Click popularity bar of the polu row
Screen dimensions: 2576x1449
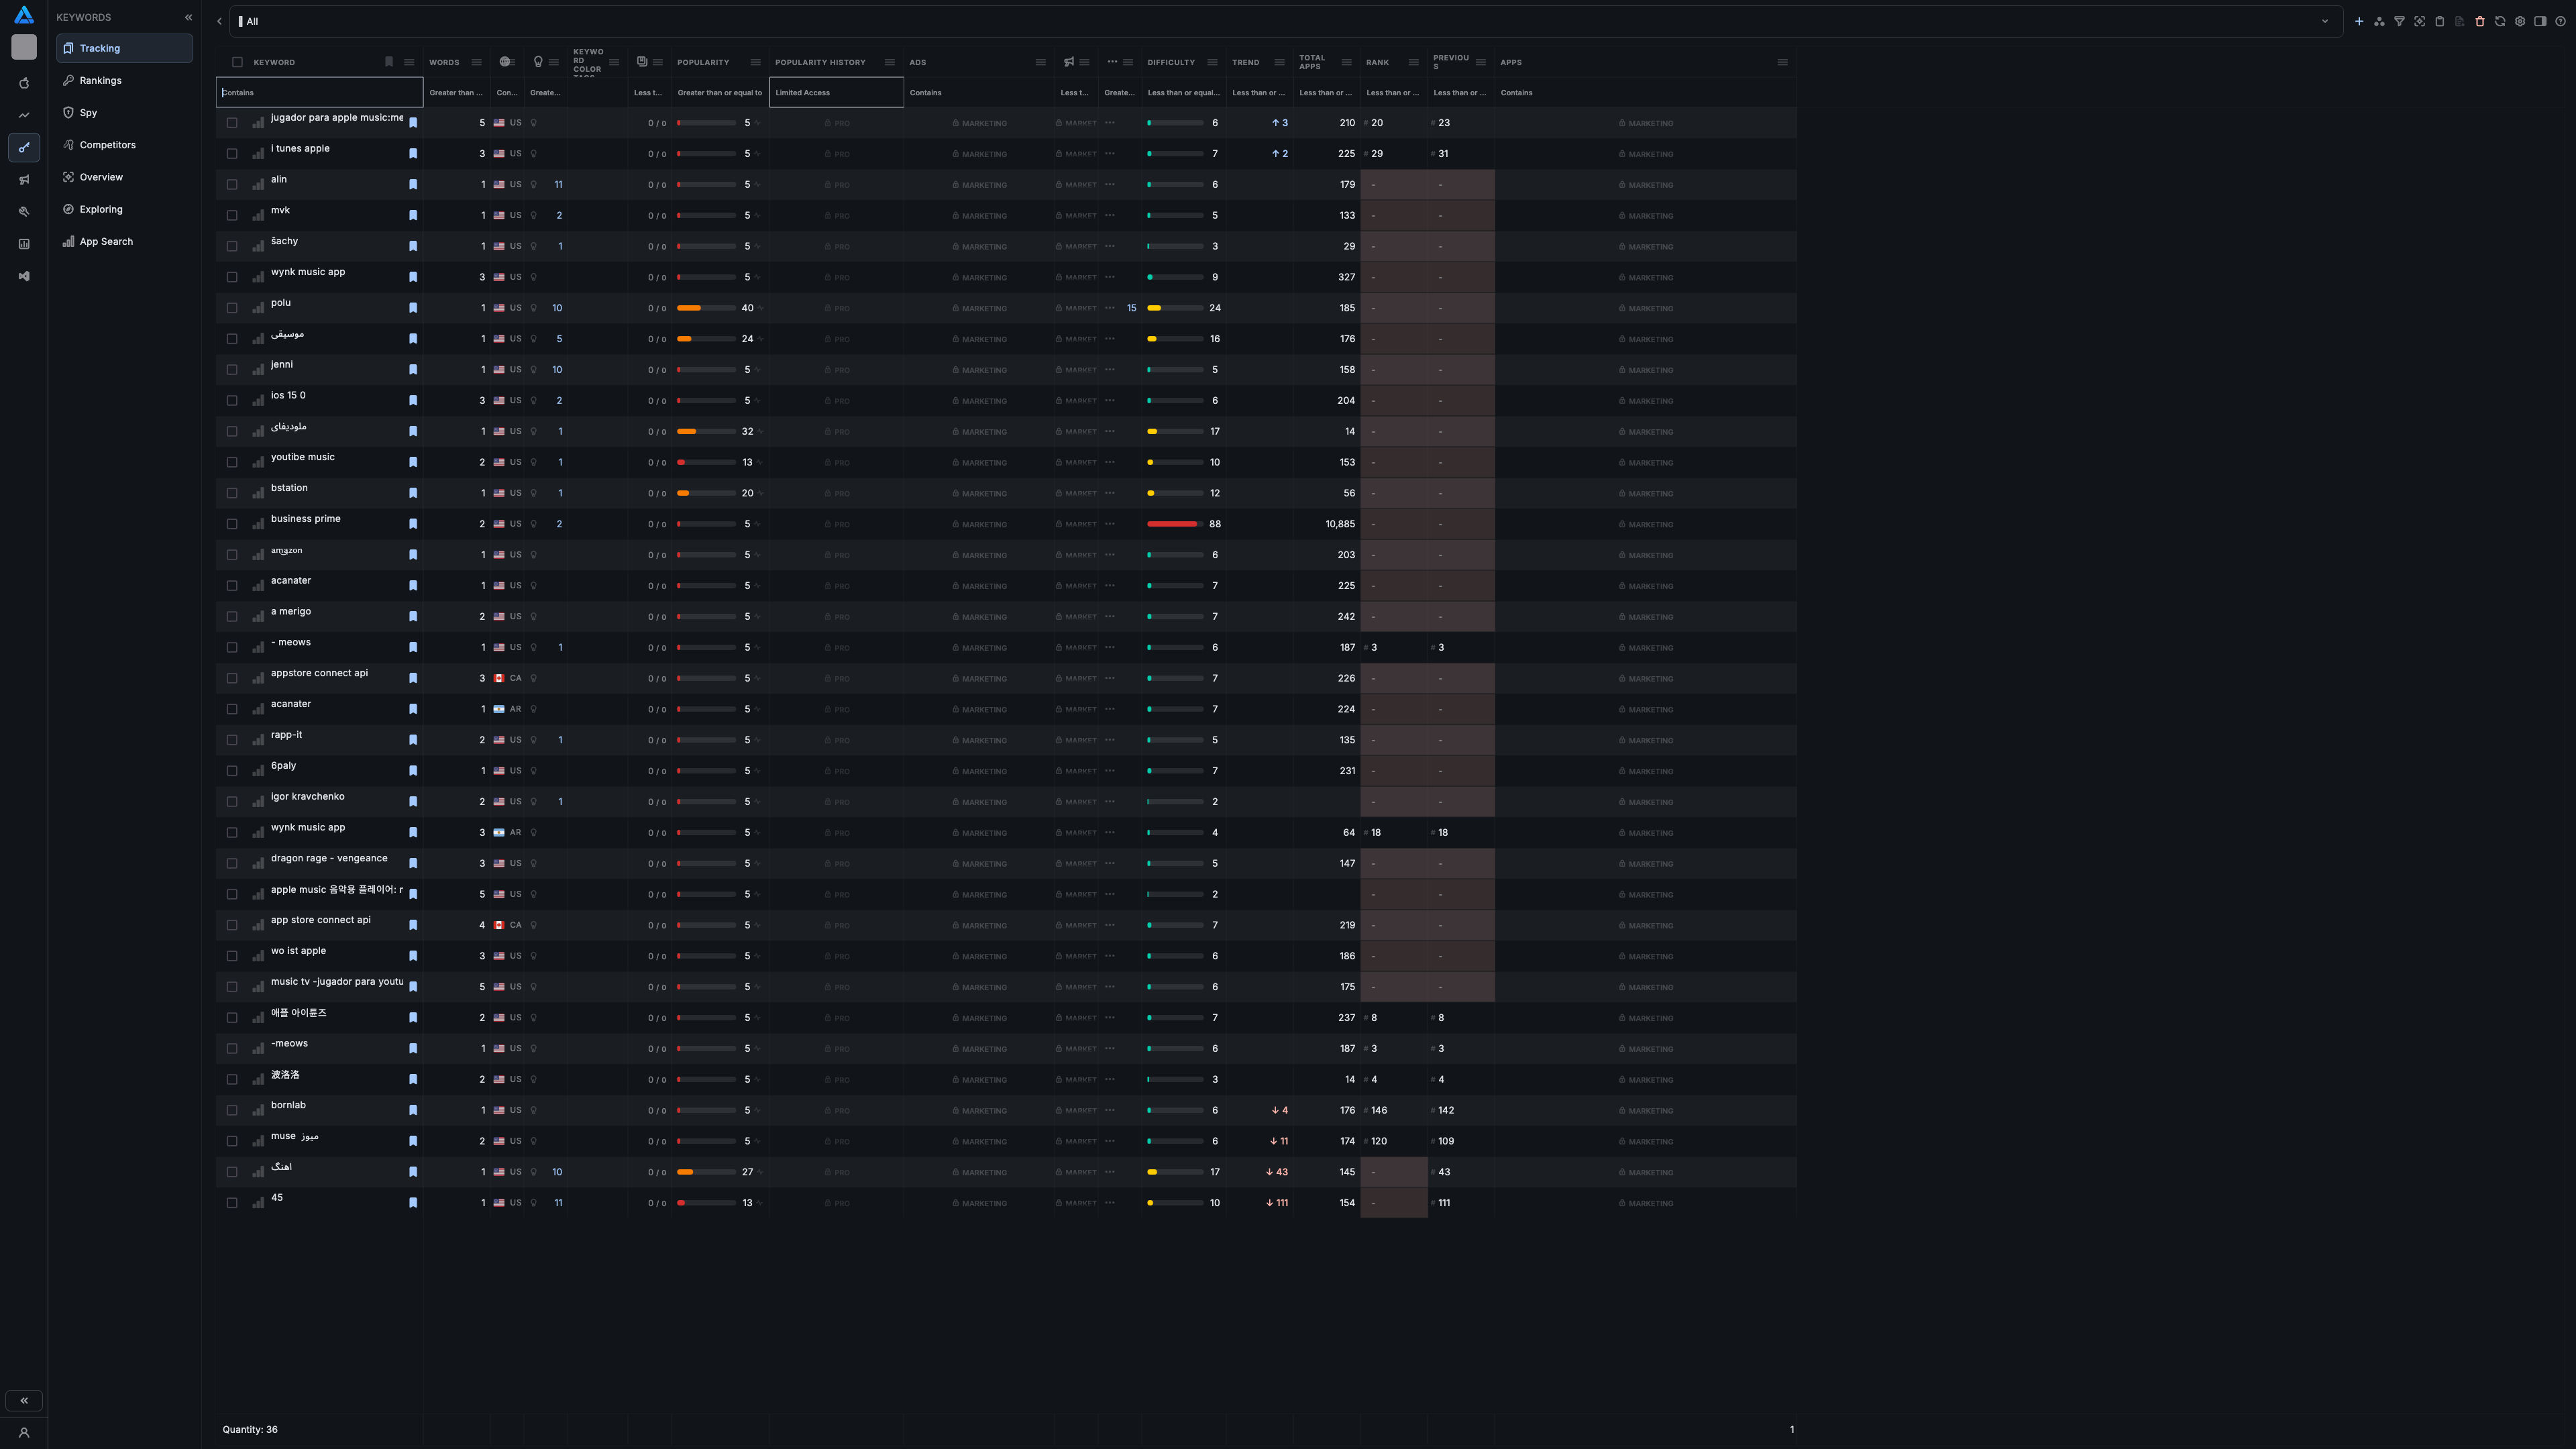[706, 308]
